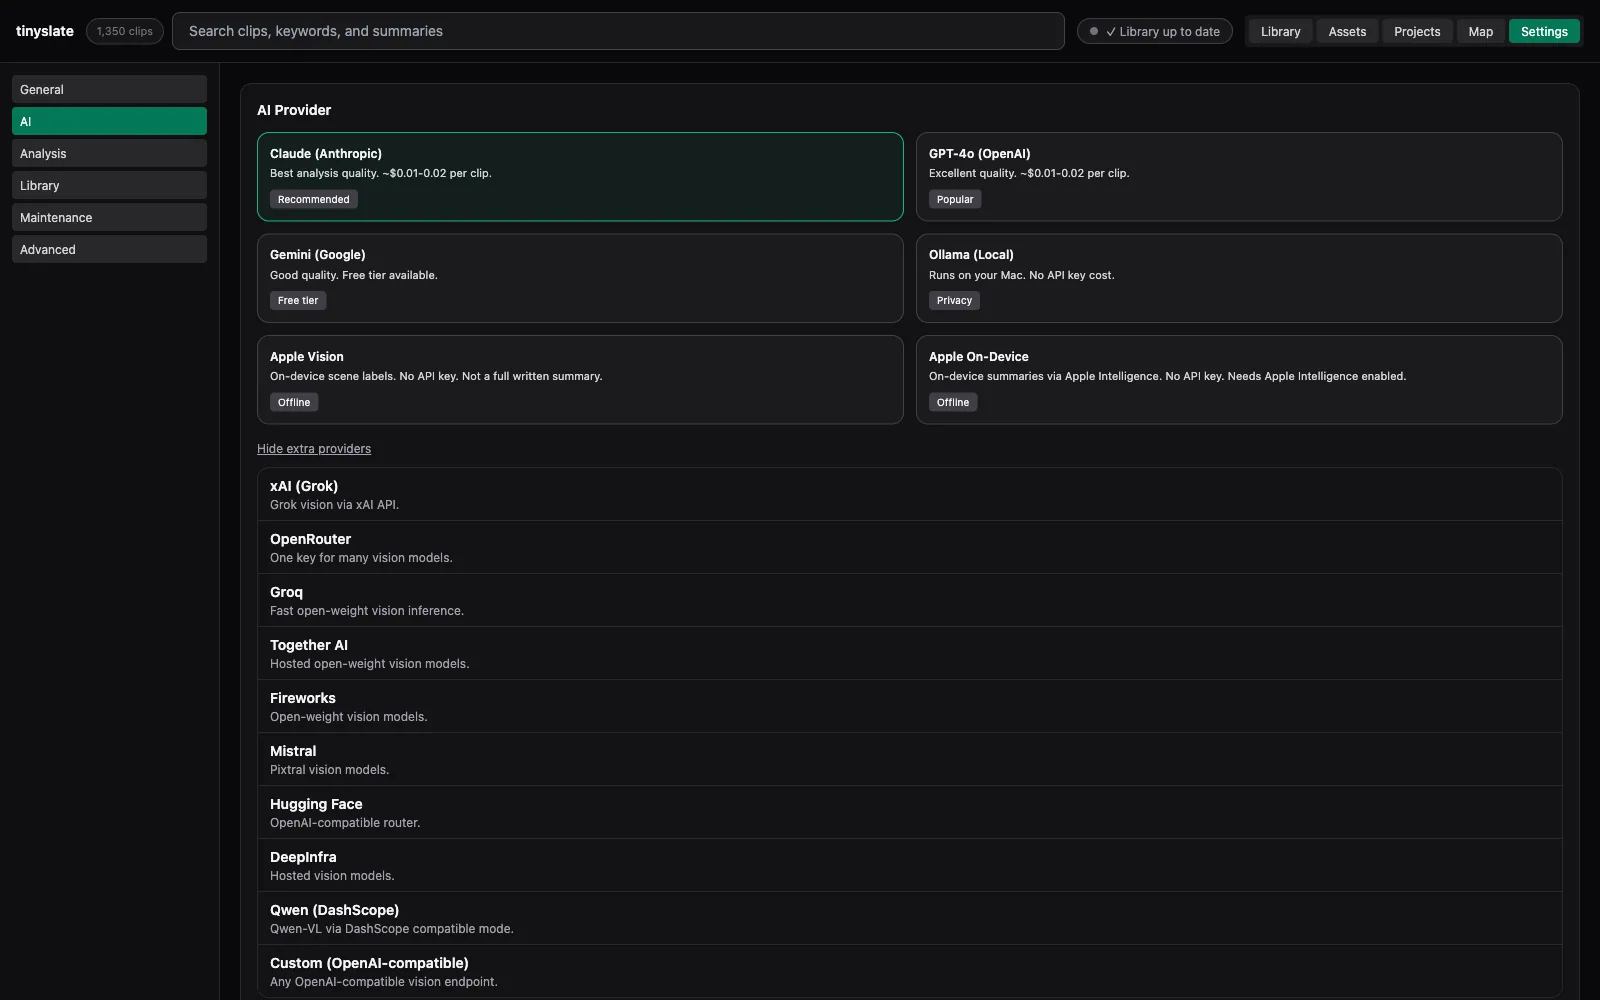Choose Apple On-Device provider card
Image resolution: width=1600 pixels, height=1000 pixels.
1239,379
